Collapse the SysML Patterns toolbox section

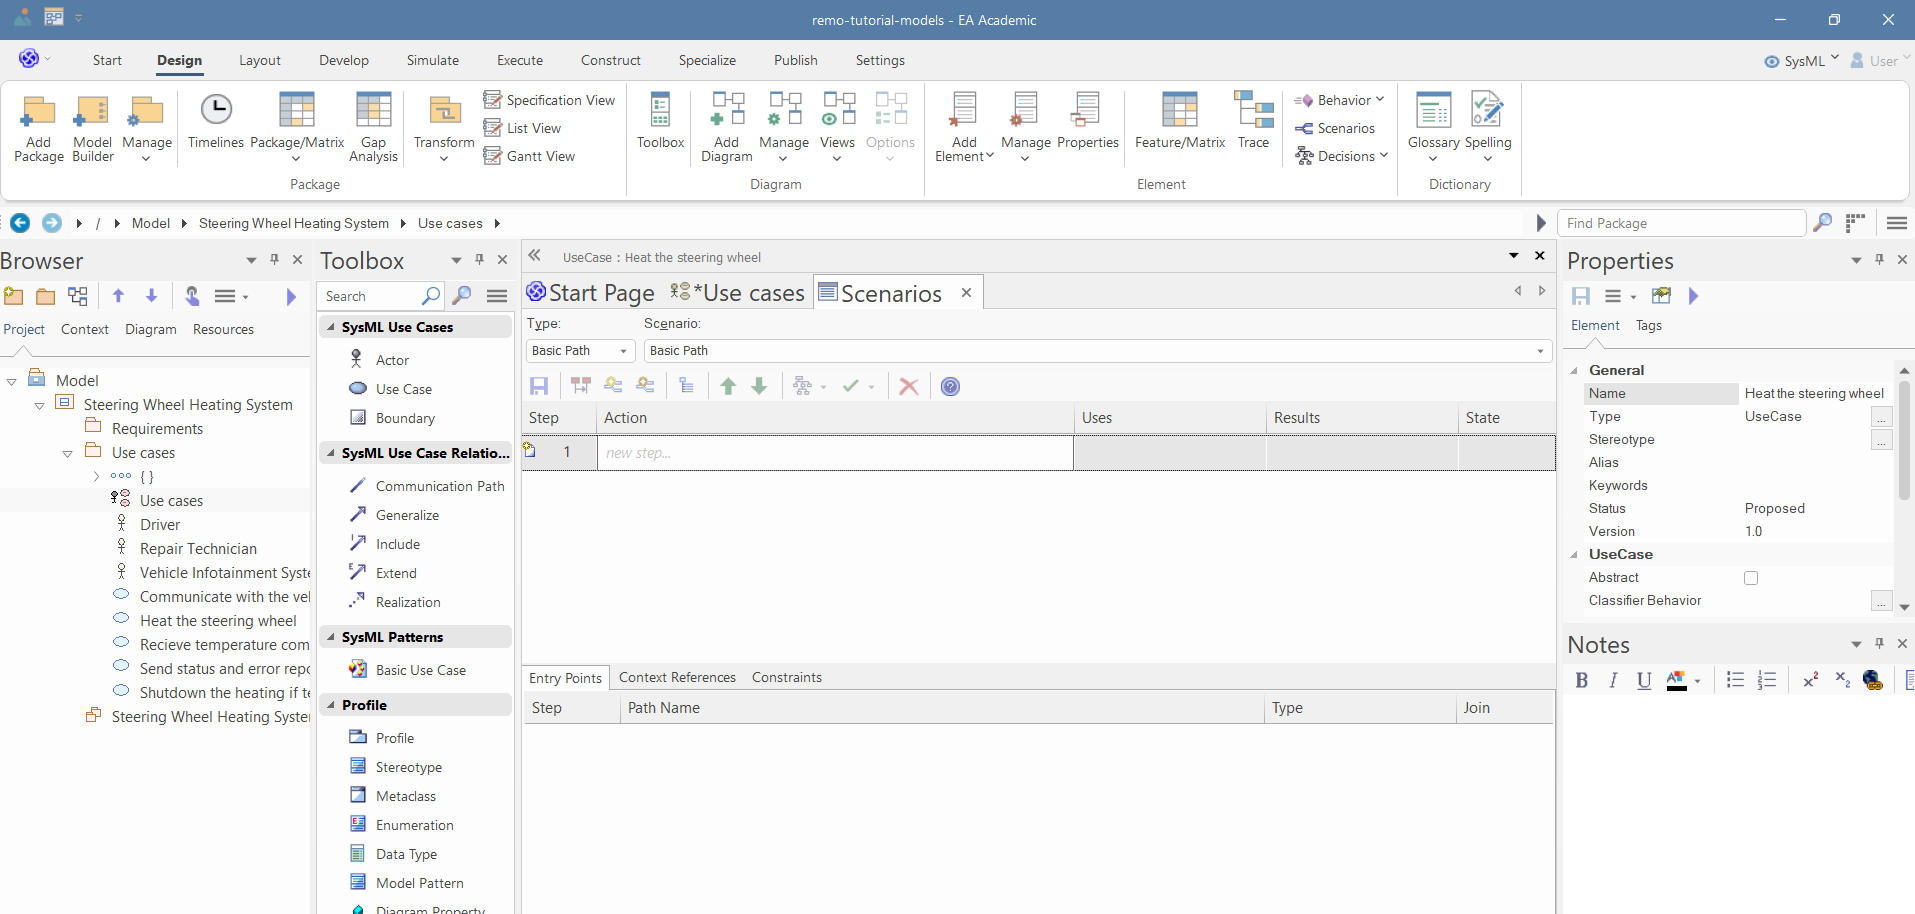(331, 637)
